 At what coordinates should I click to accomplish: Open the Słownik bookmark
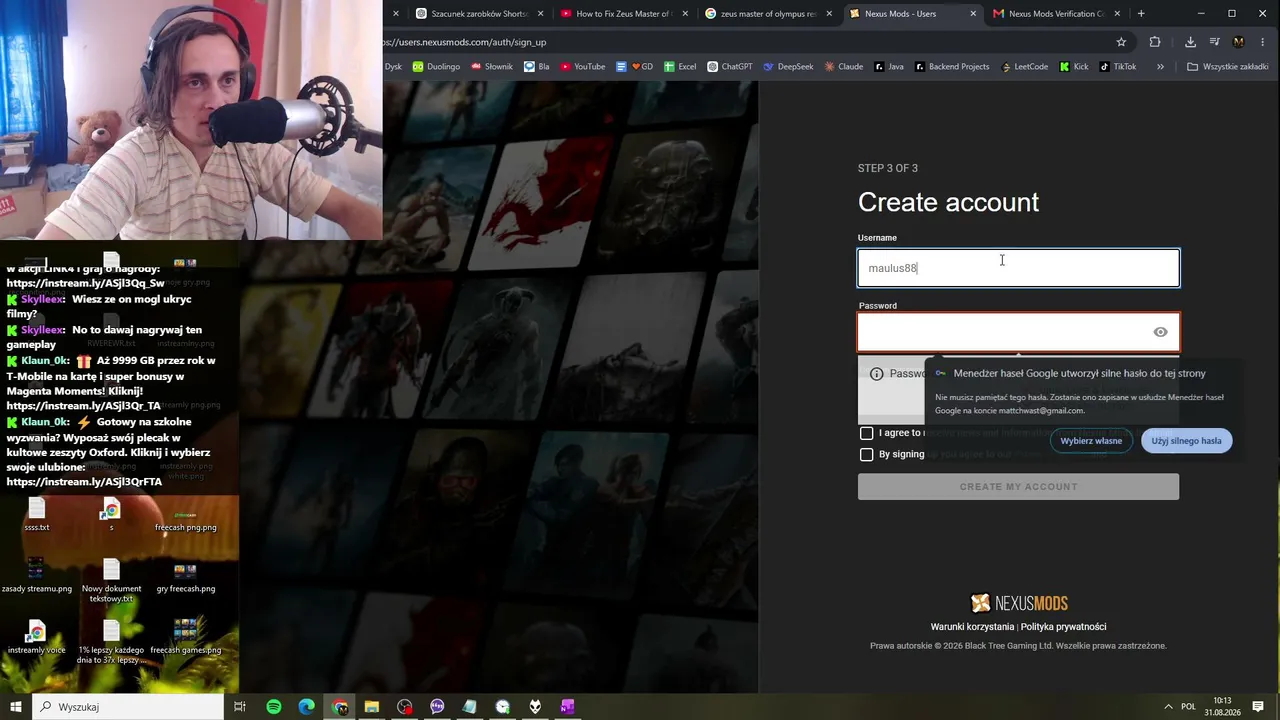click(x=491, y=67)
